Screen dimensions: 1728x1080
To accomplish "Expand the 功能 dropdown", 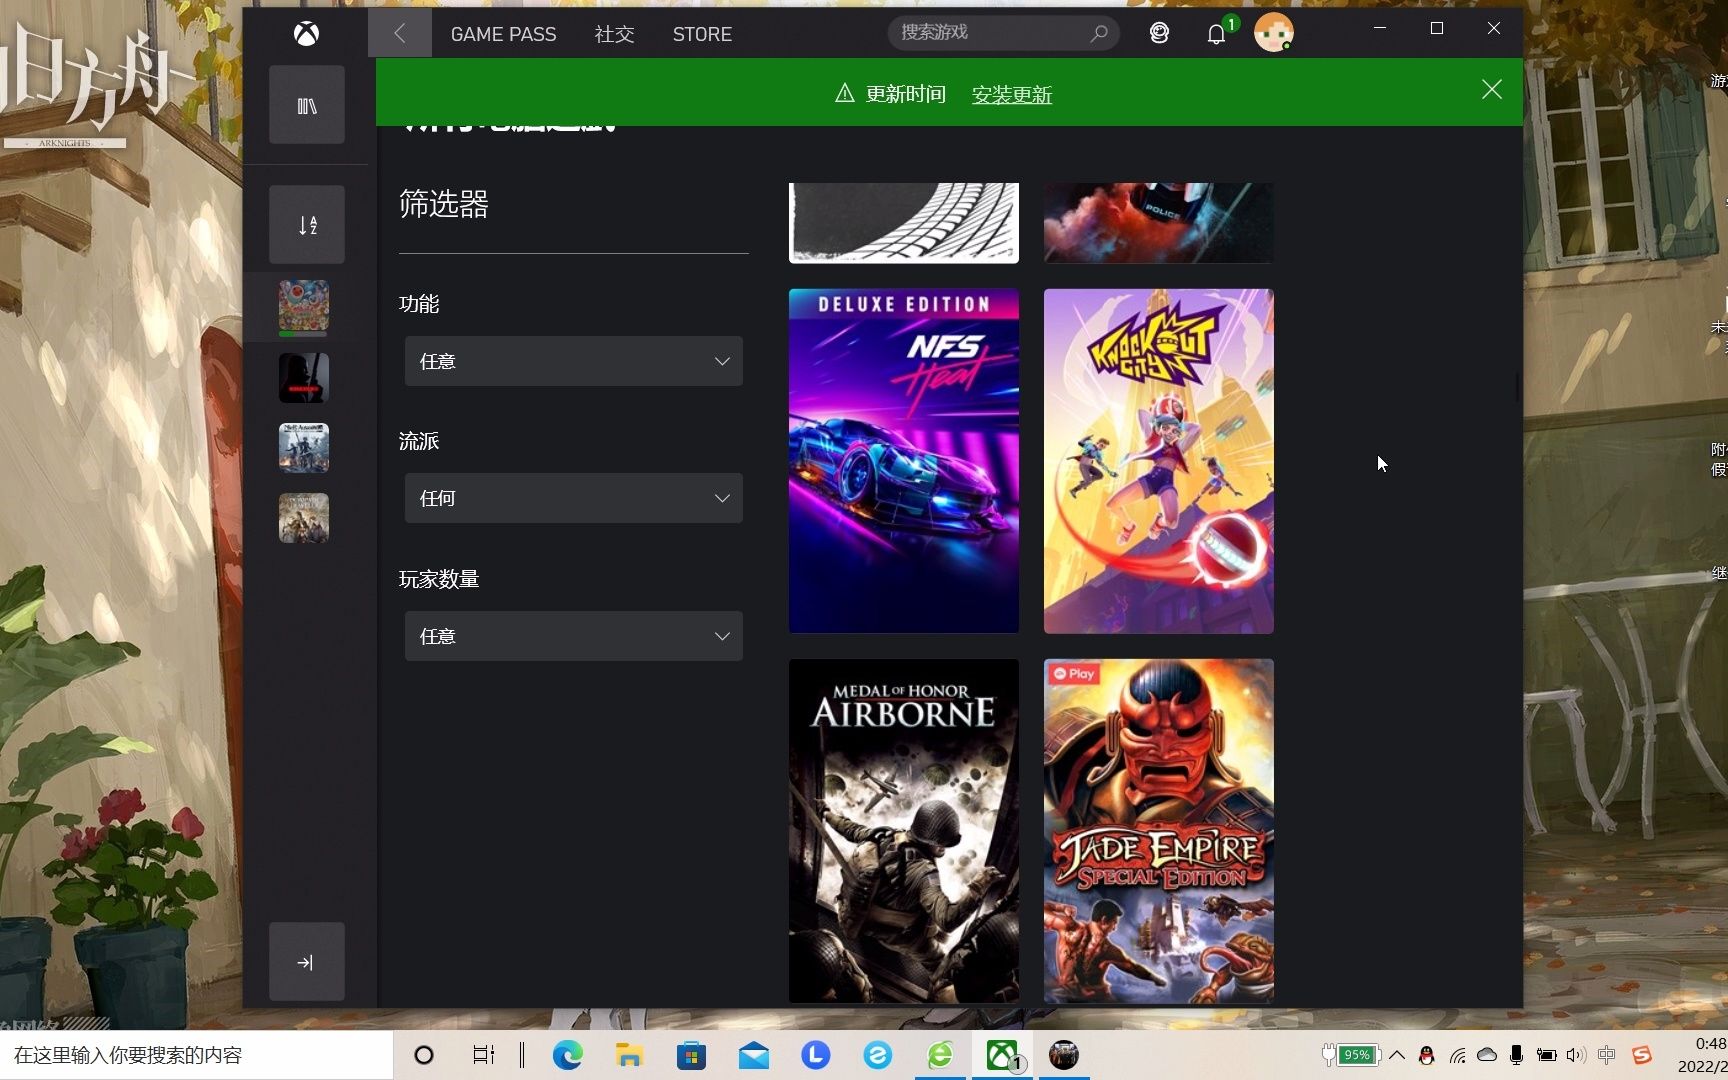I will [x=574, y=361].
